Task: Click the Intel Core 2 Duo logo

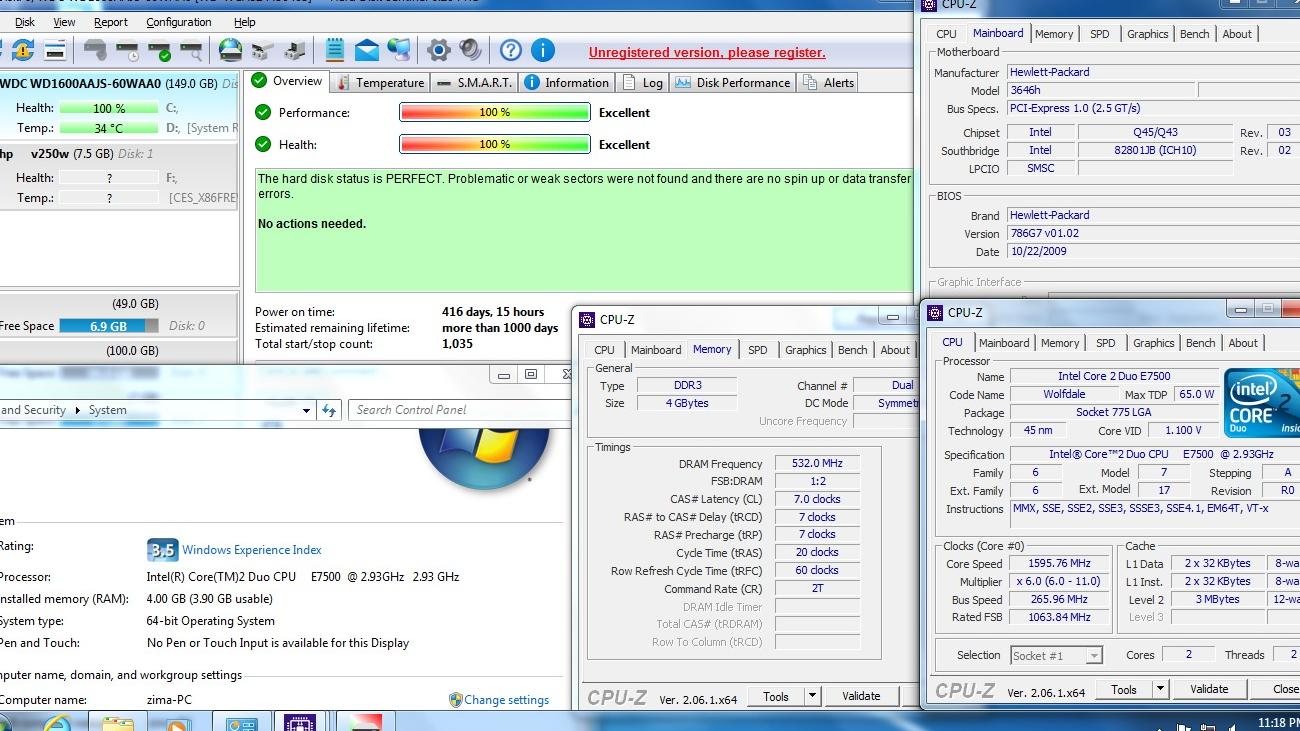Action: (x=1261, y=404)
